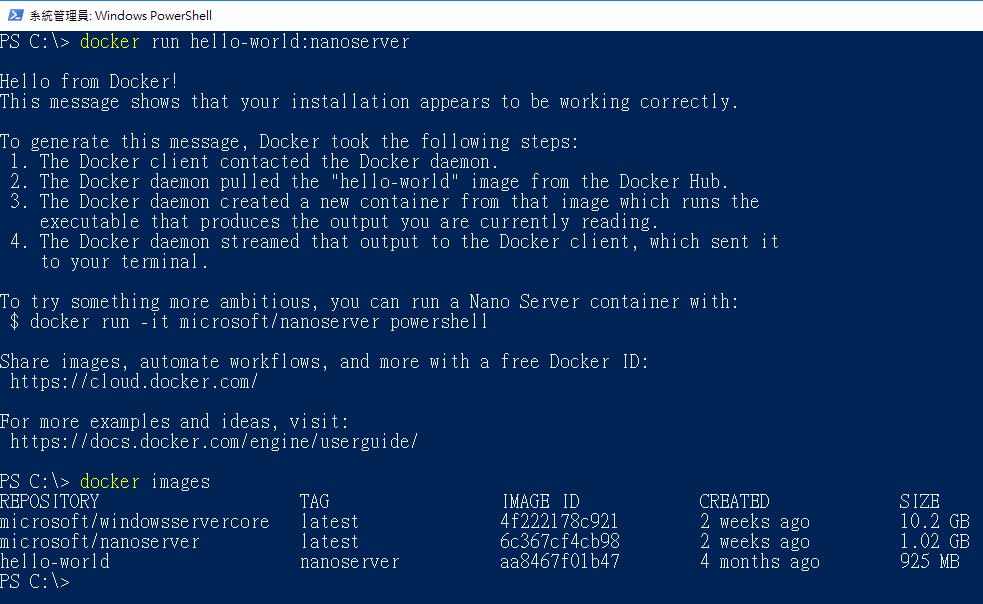Click the window title Windows PowerShell

click(x=120, y=16)
